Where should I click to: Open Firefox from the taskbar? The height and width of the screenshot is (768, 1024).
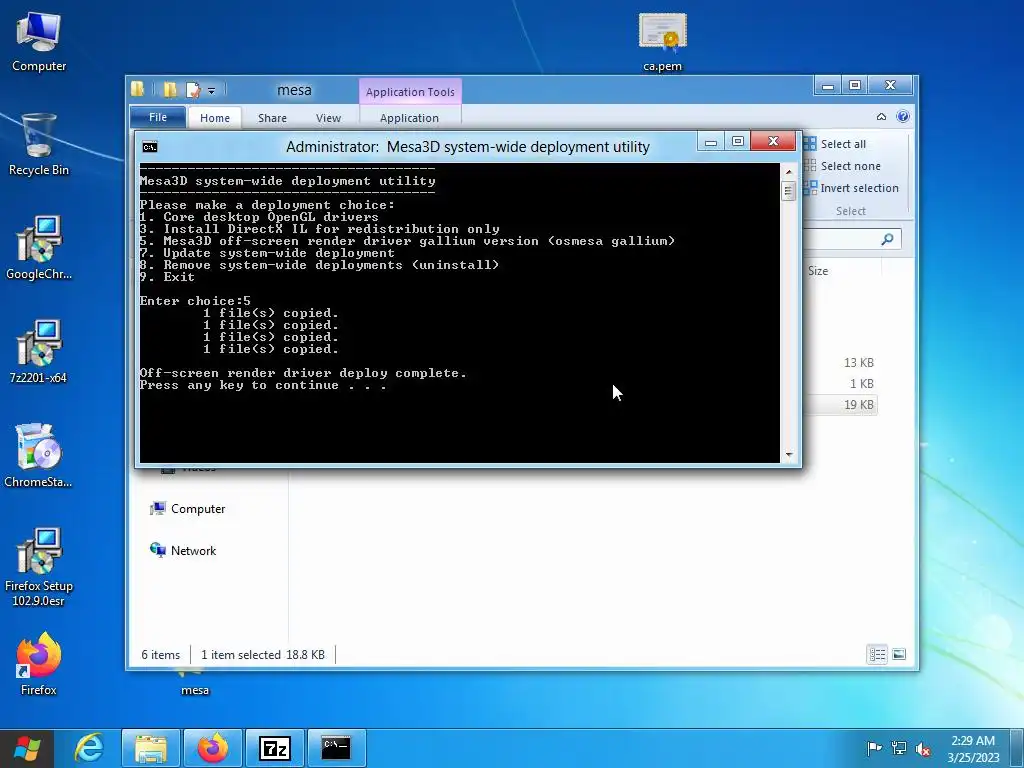point(213,748)
